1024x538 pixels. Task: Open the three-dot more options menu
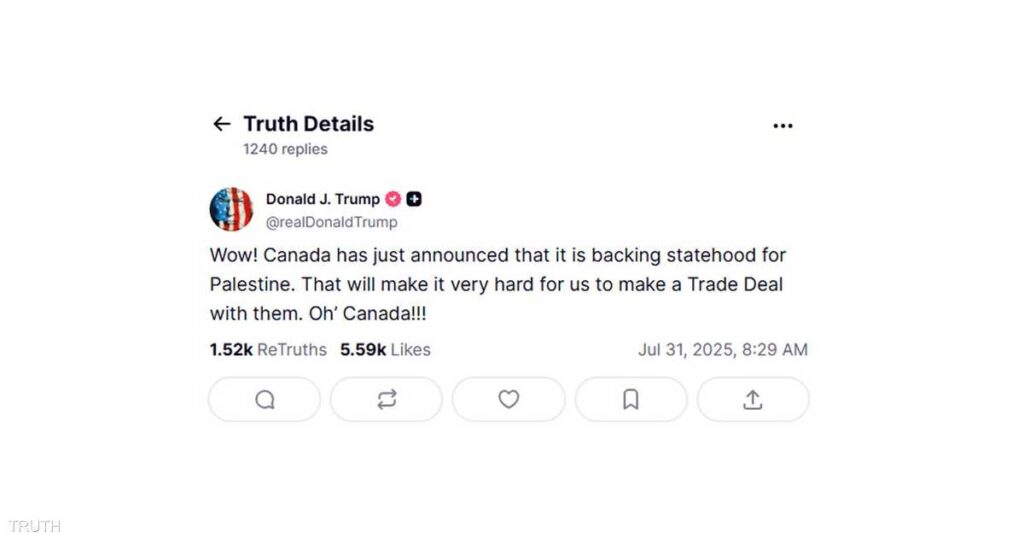point(782,125)
